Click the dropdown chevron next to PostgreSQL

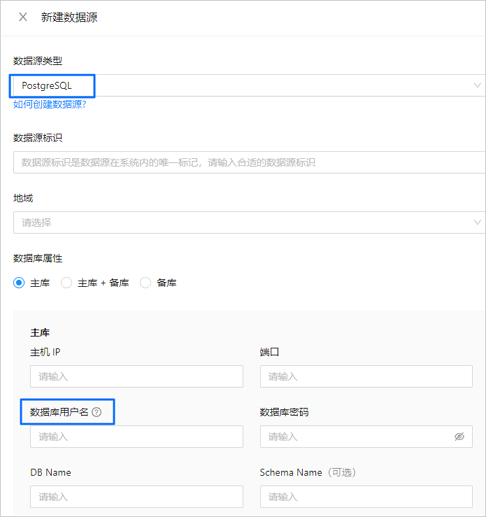click(x=477, y=85)
